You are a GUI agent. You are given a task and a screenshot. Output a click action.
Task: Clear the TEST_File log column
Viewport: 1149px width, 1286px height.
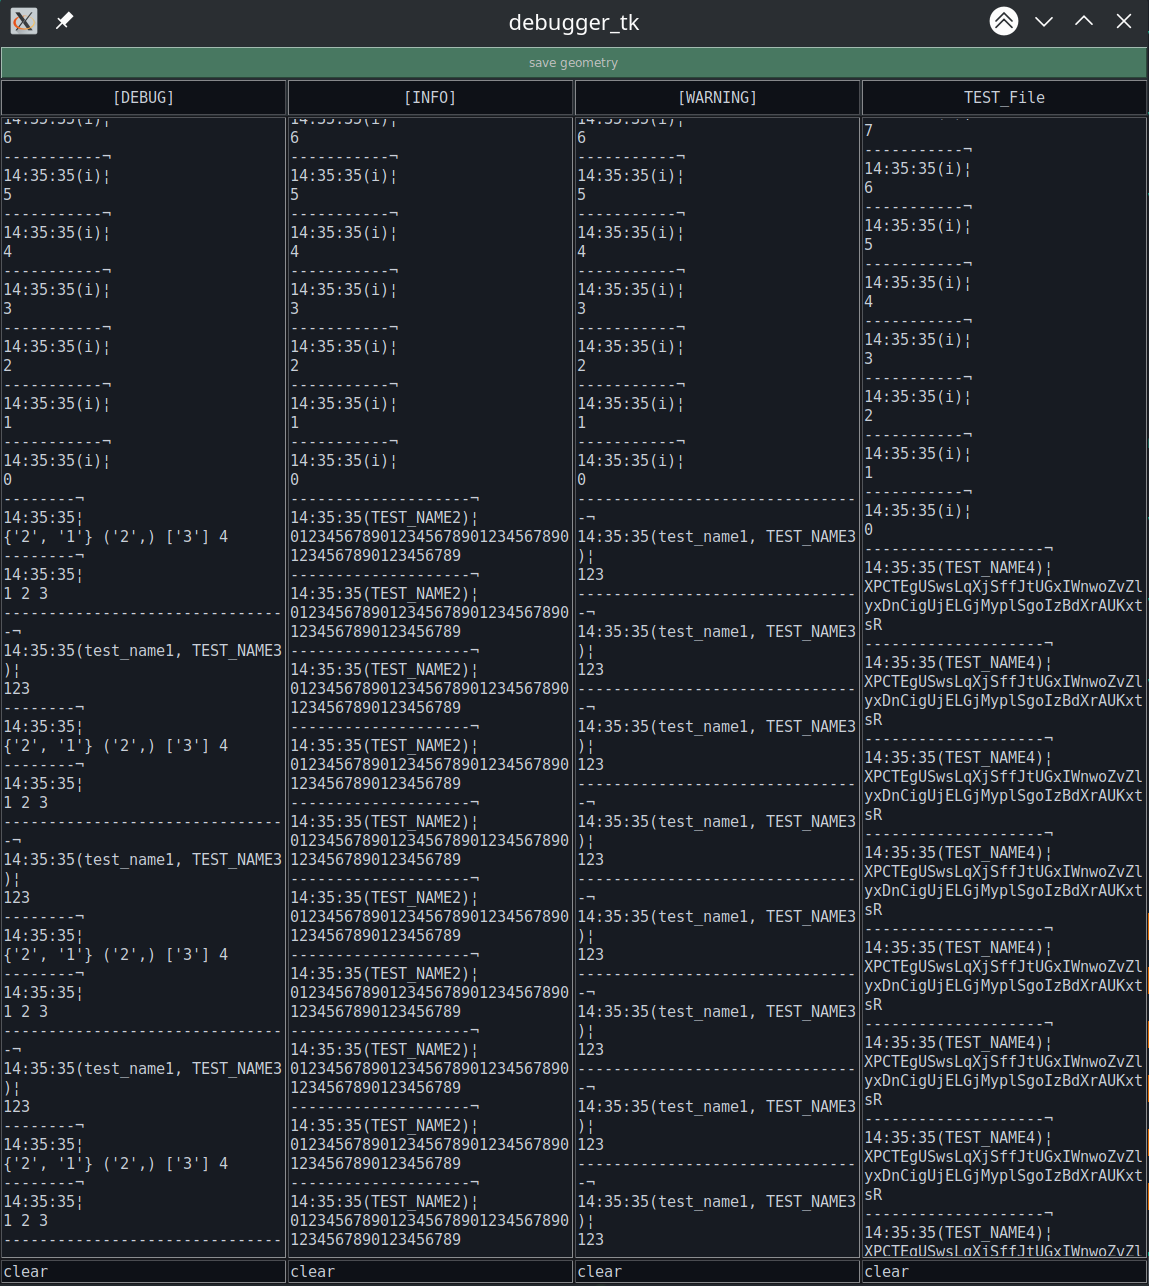(x=1004, y=1272)
